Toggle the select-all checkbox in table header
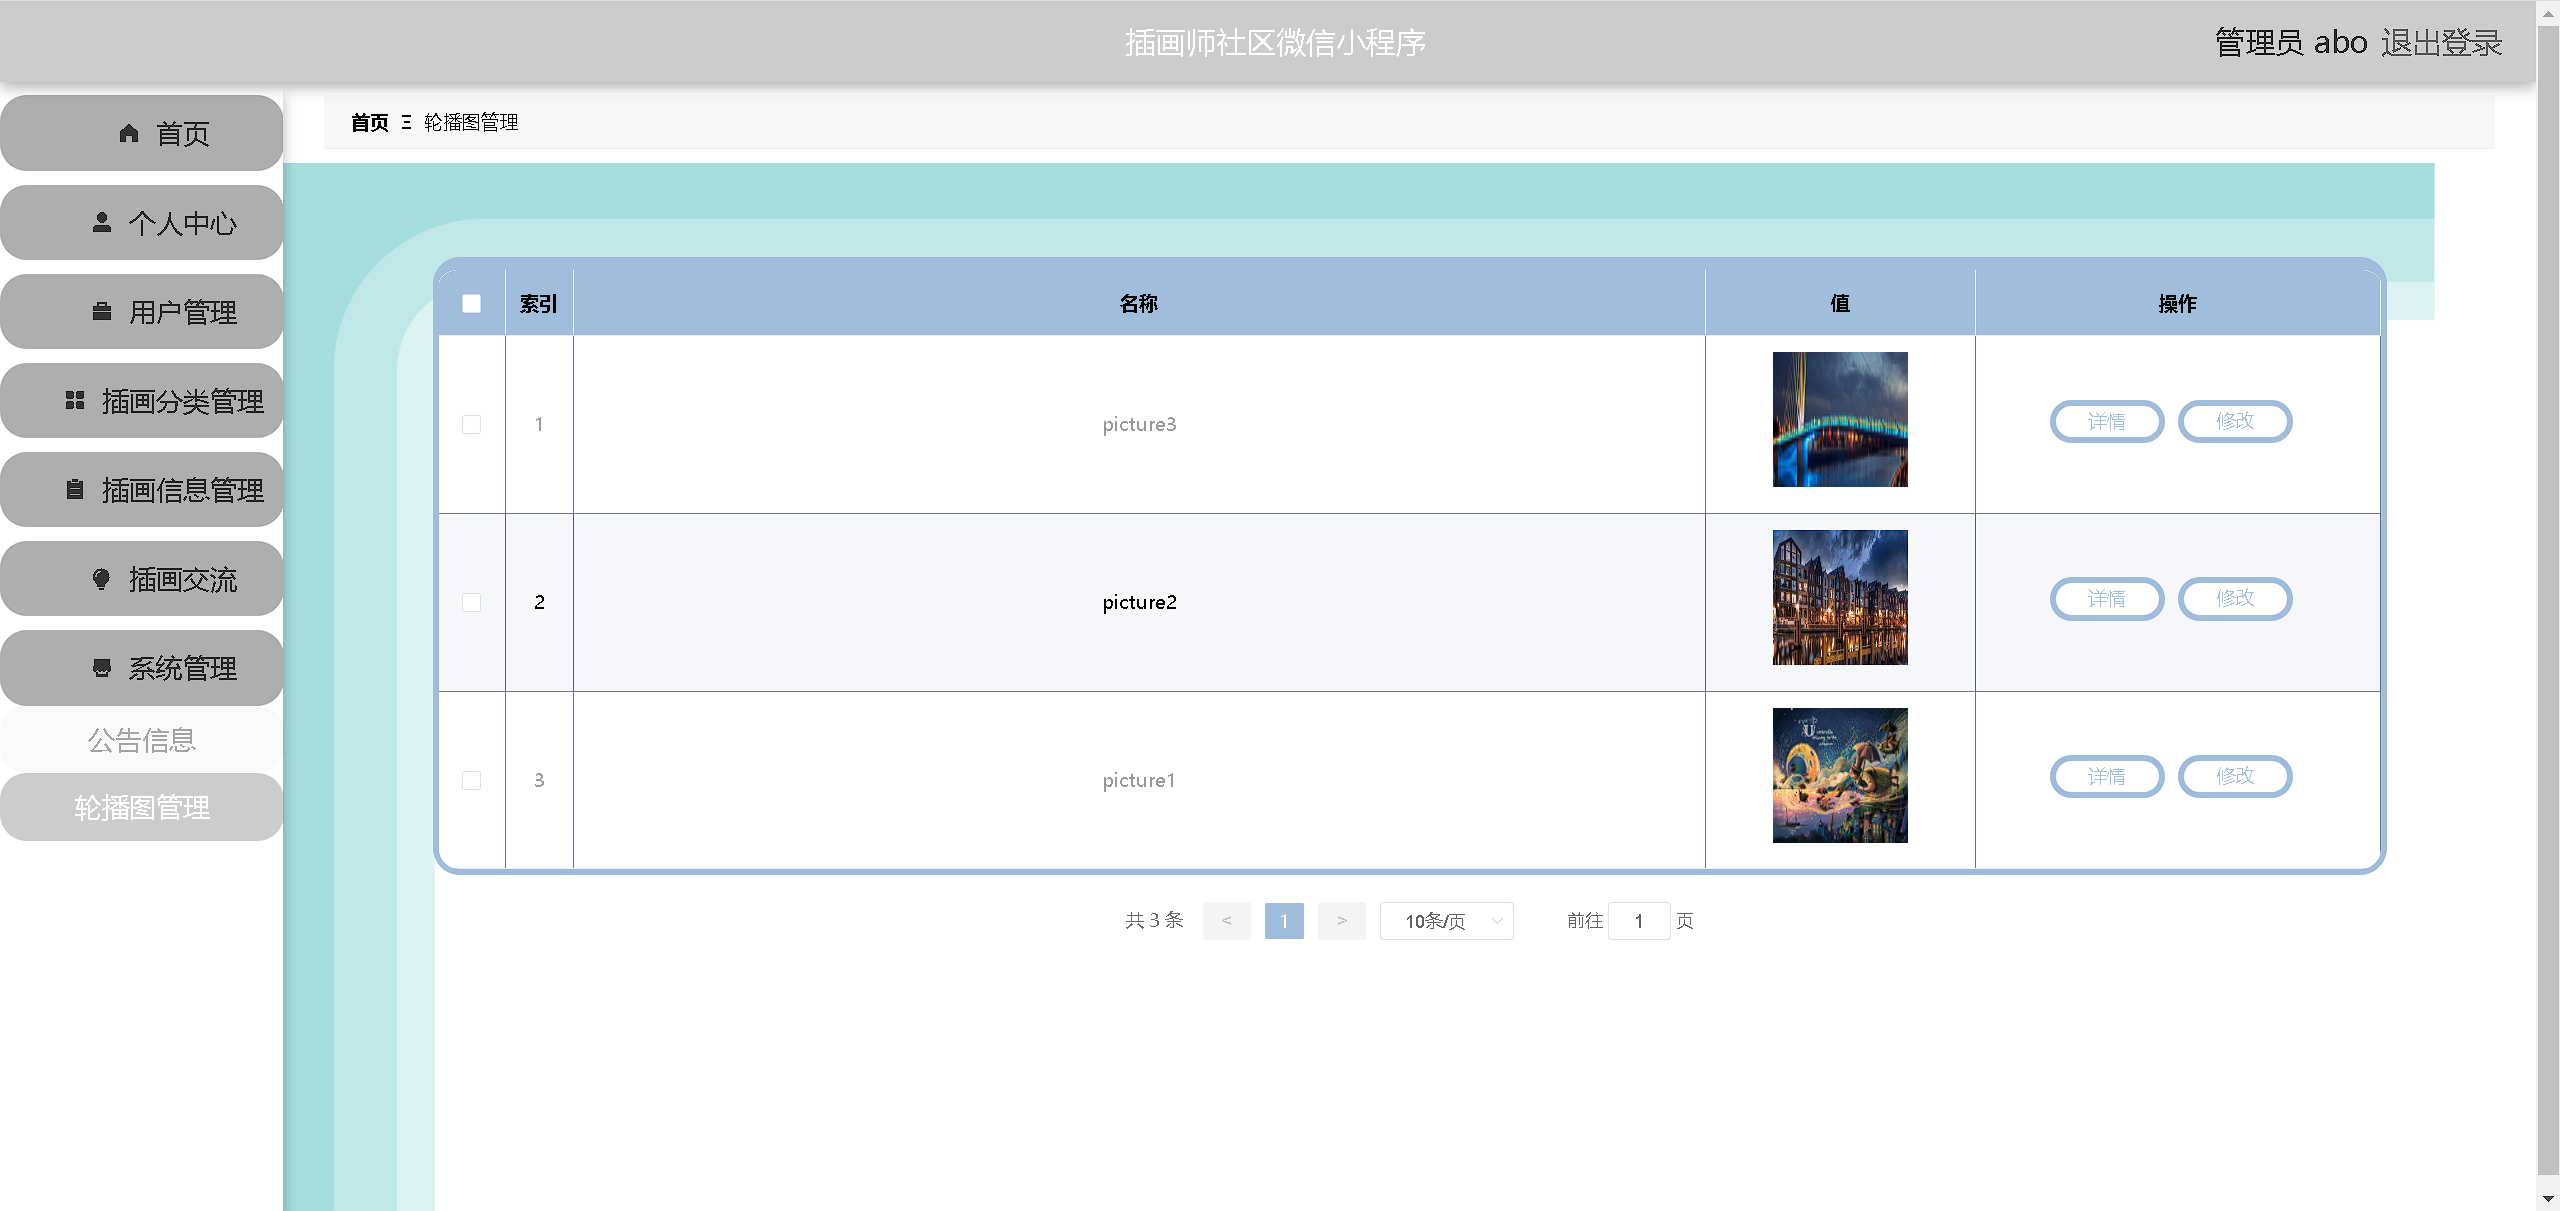The height and width of the screenshot is (1211, 2560). (471, 303)
